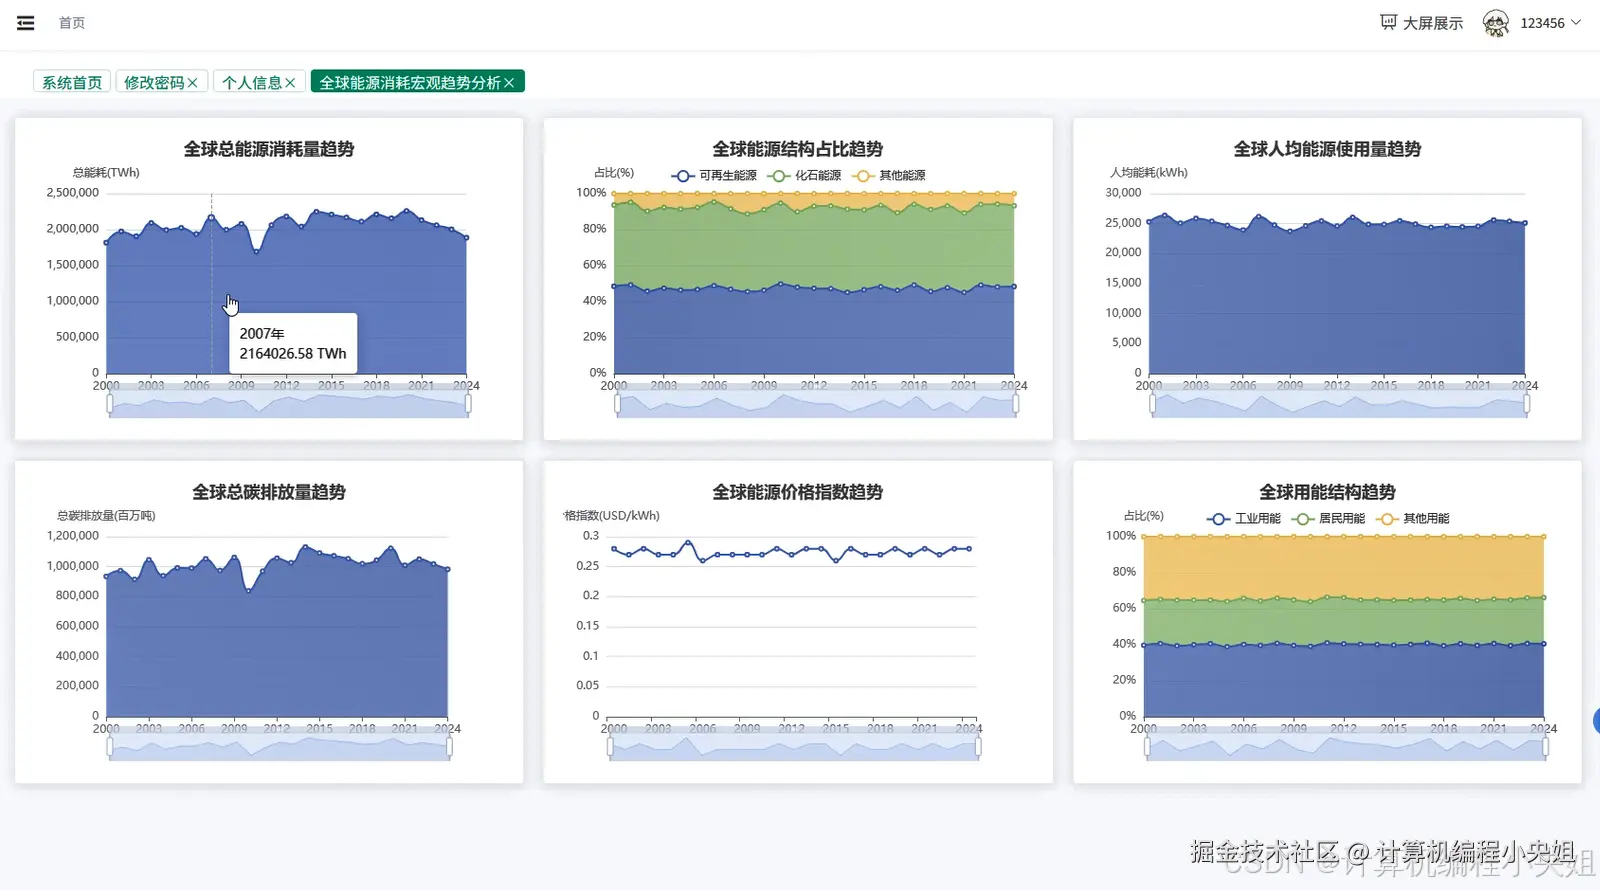Screen dimensions: 1600x890
Task: Hide the 居民用能 legend series
Action: (1328, 518)
